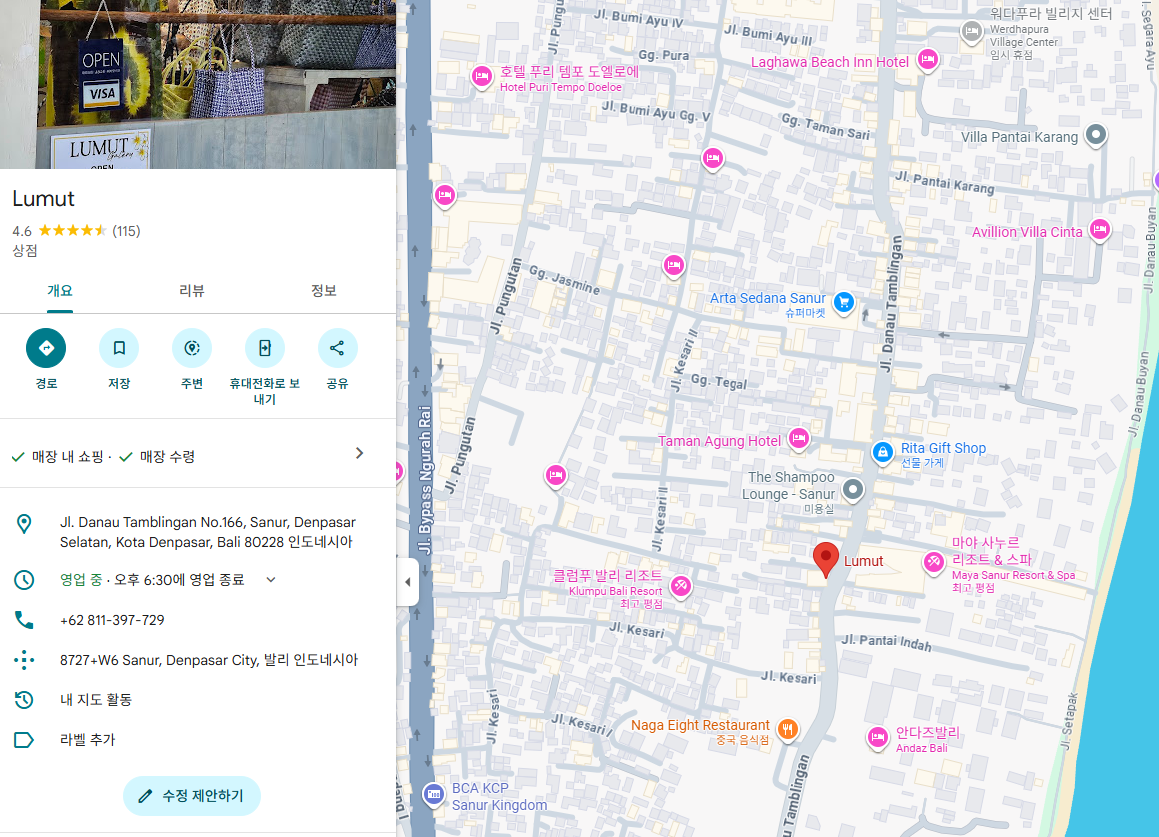The height and width of the screenshot is (837, 1159).
Task: Open Klumpu Bali Resort marker
Action: (x=681, y=586)
